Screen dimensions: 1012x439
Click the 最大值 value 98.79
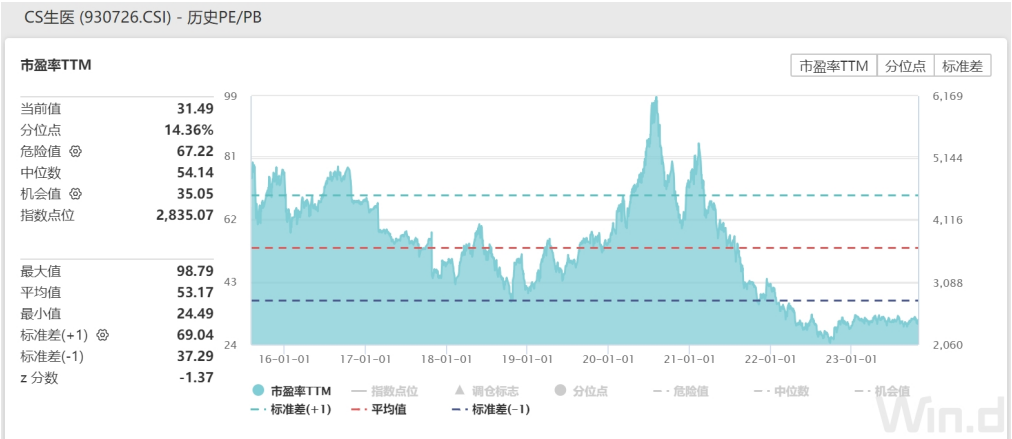pos(196,271)
